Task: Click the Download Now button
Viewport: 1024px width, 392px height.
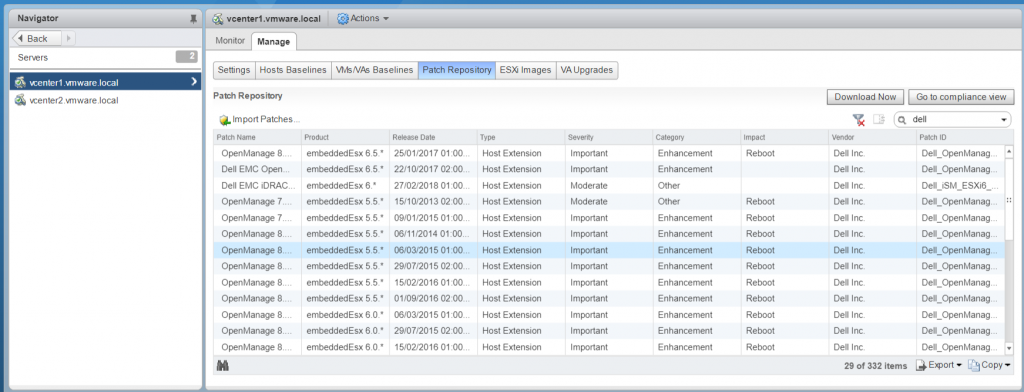Action: tap(865, 97)
